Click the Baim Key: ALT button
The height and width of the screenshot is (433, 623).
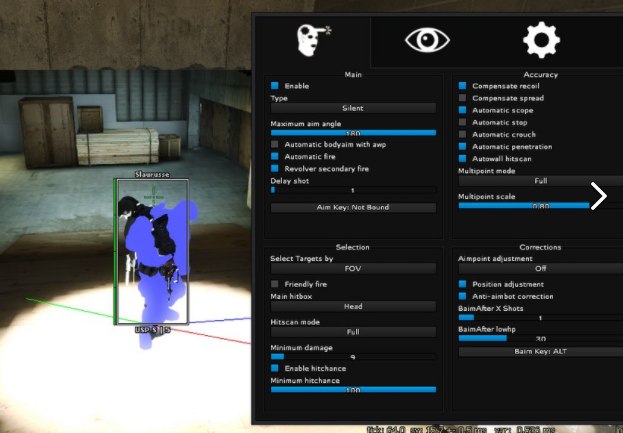point(541,352)
